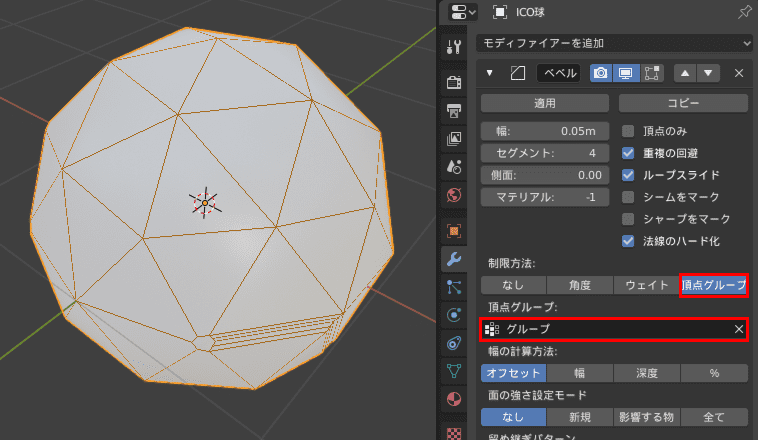Viewport: 758px width, 440px height.
Task: Open the Object Data mesh tab
Action: (454, 371)
